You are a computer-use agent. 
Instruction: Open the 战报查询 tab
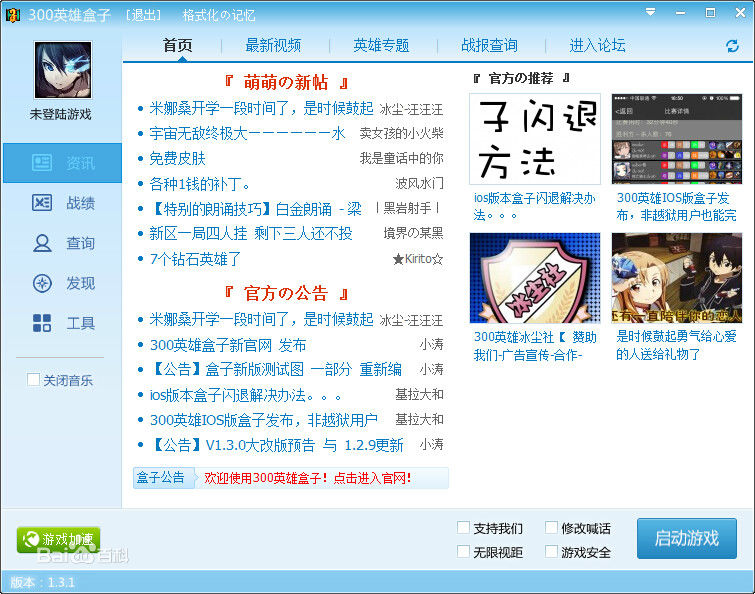(489, 45)
